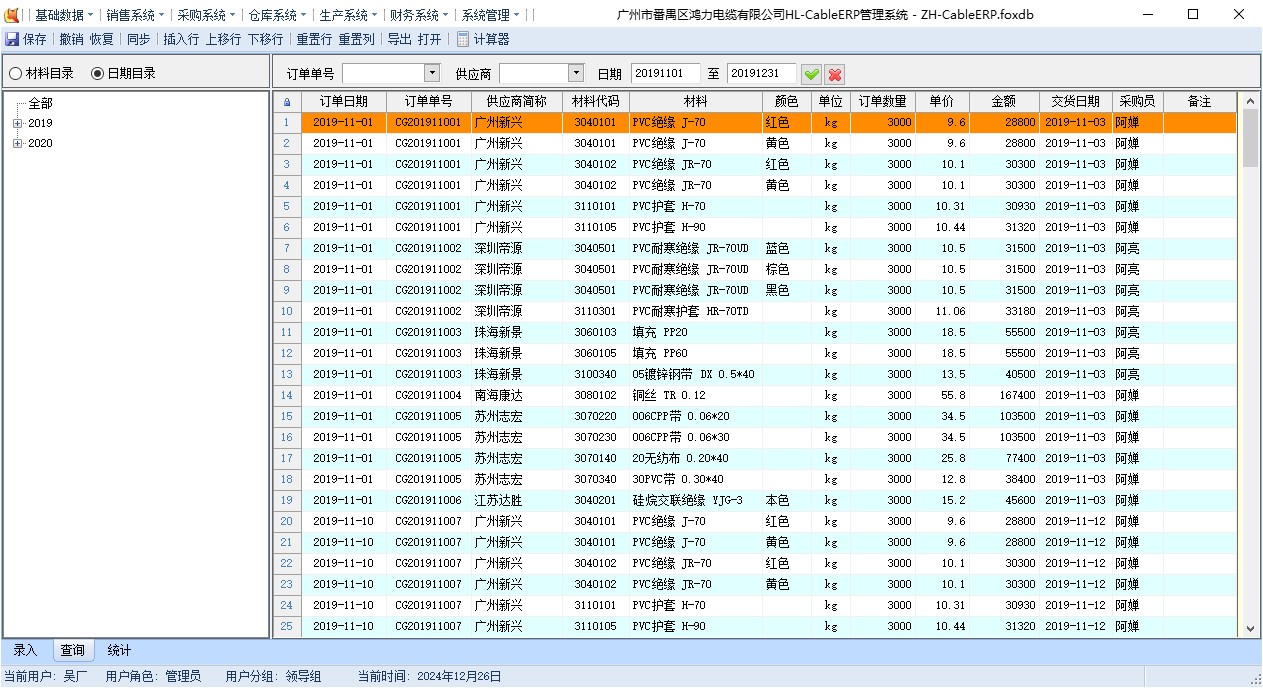Select the 材料目录 radio button
The width and height of the screenshot is (1263, 688).
[16, 73]
